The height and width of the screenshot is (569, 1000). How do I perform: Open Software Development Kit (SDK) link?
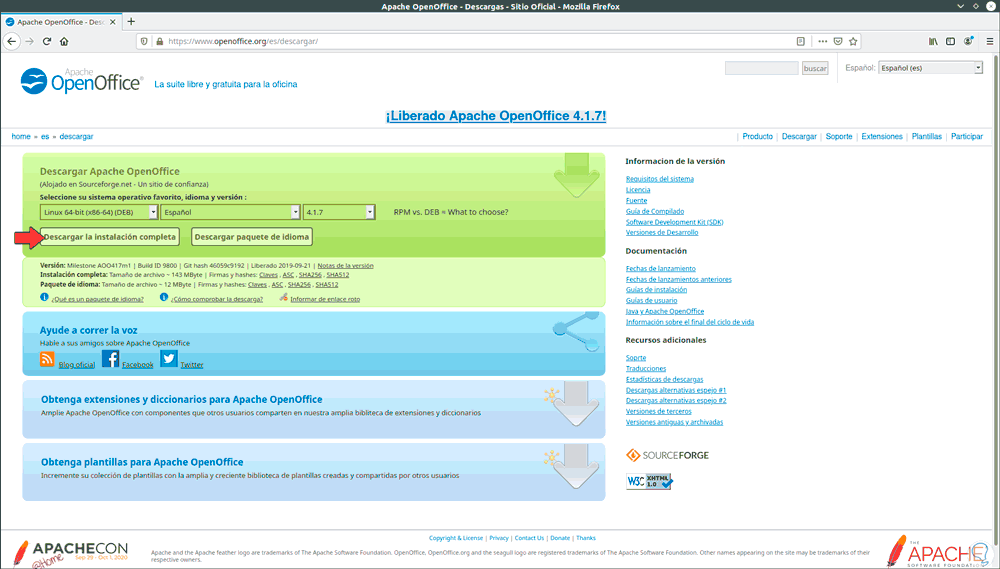coord(675,222)
